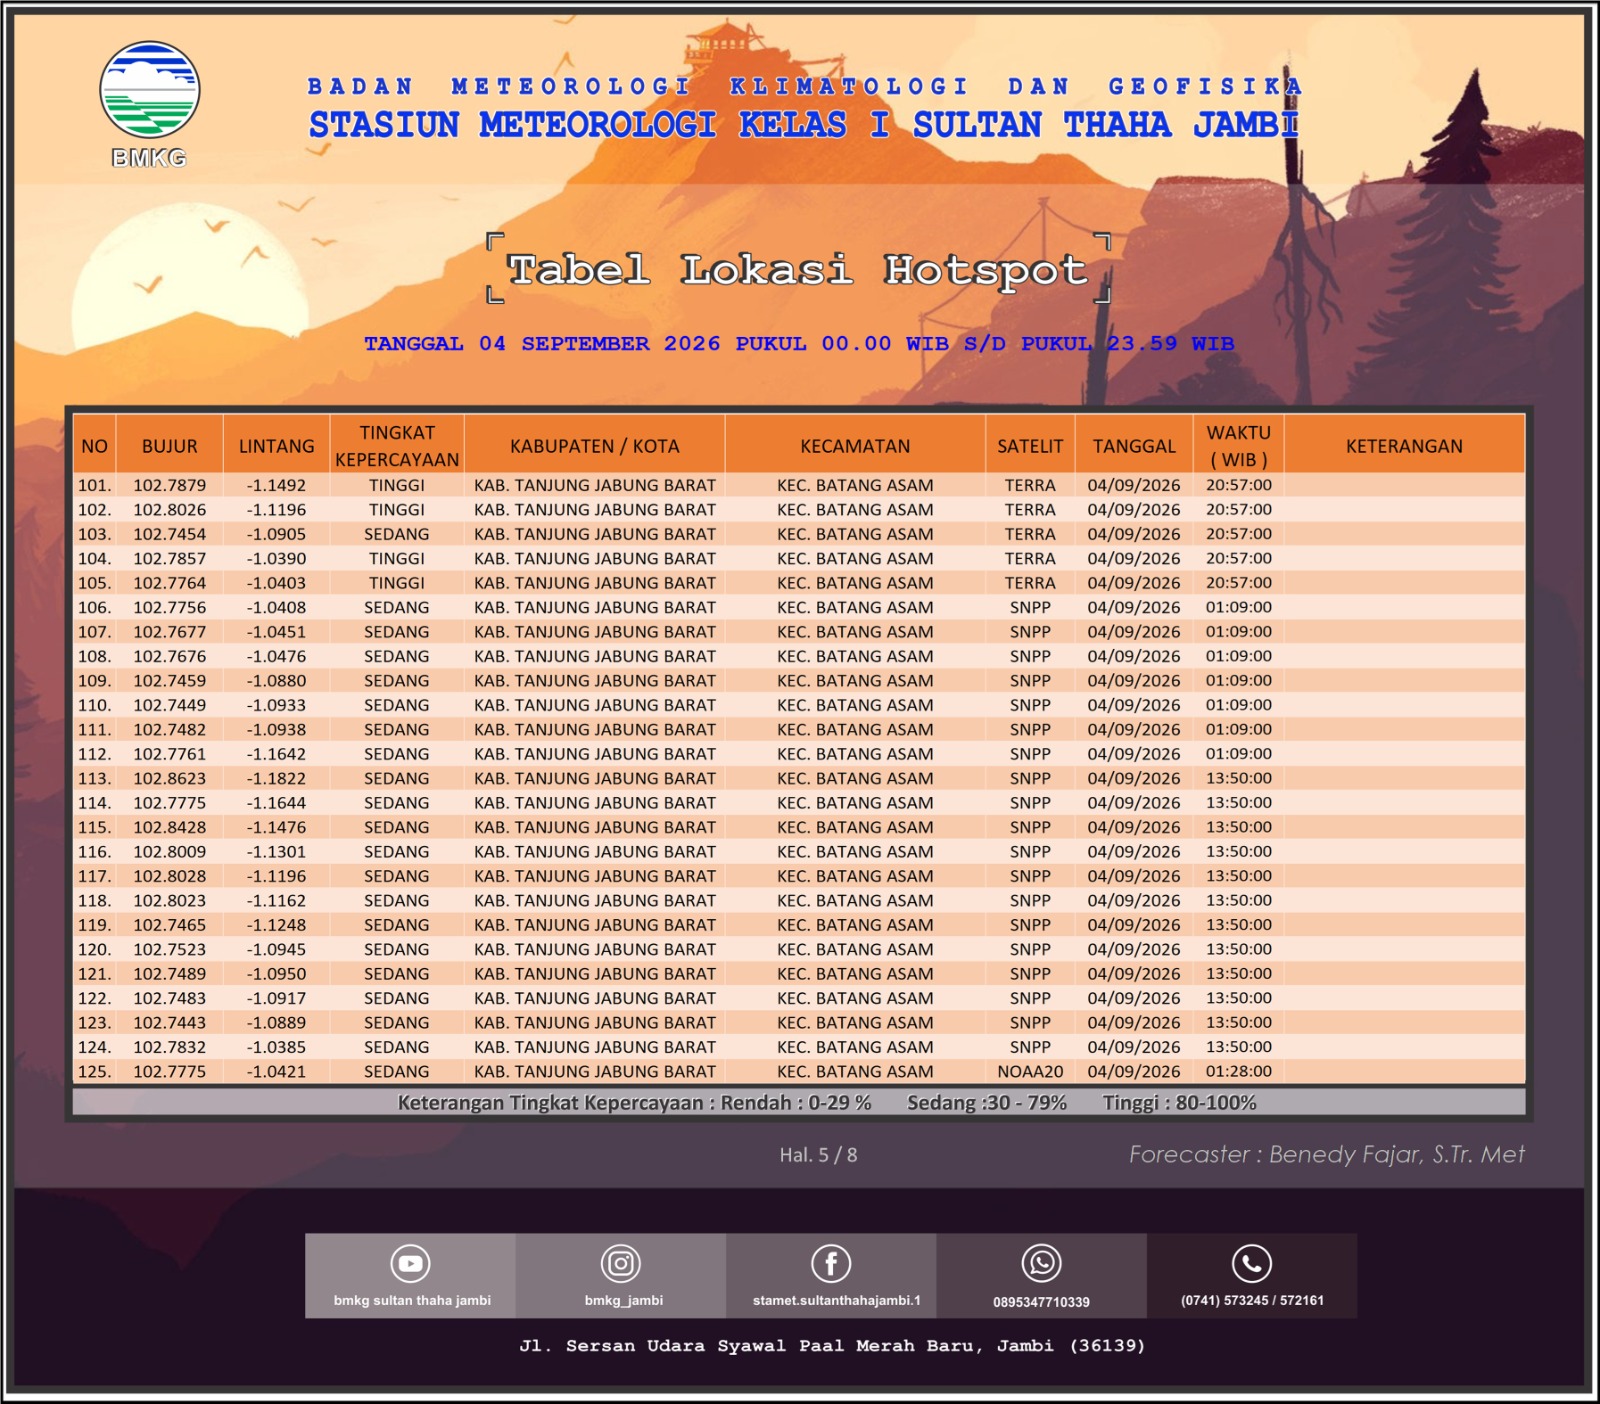The image size is (1600, 1404).
Task: Click the Keterangan Tingkat Kepercayaan legend bar
Action: 798,1102
